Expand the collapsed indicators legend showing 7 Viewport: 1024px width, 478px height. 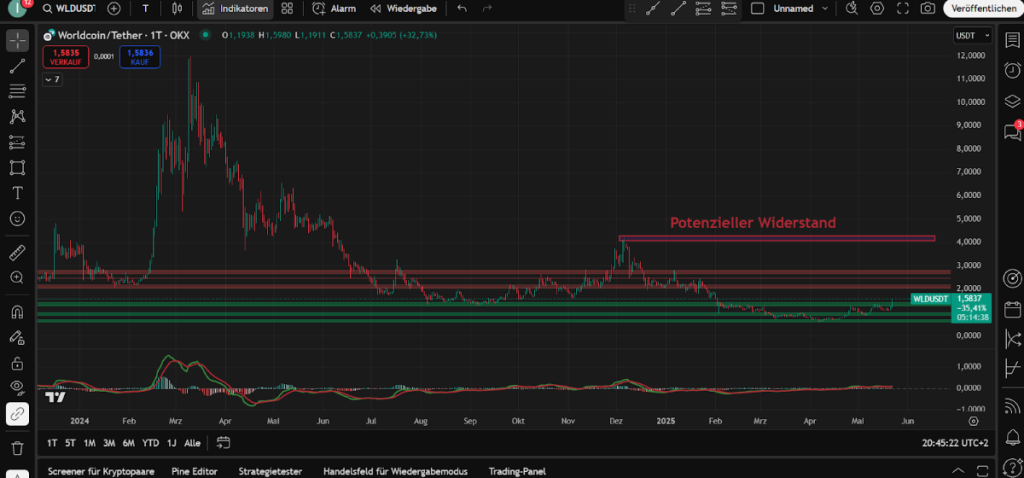pyautogui.click(x=52, y=78)
